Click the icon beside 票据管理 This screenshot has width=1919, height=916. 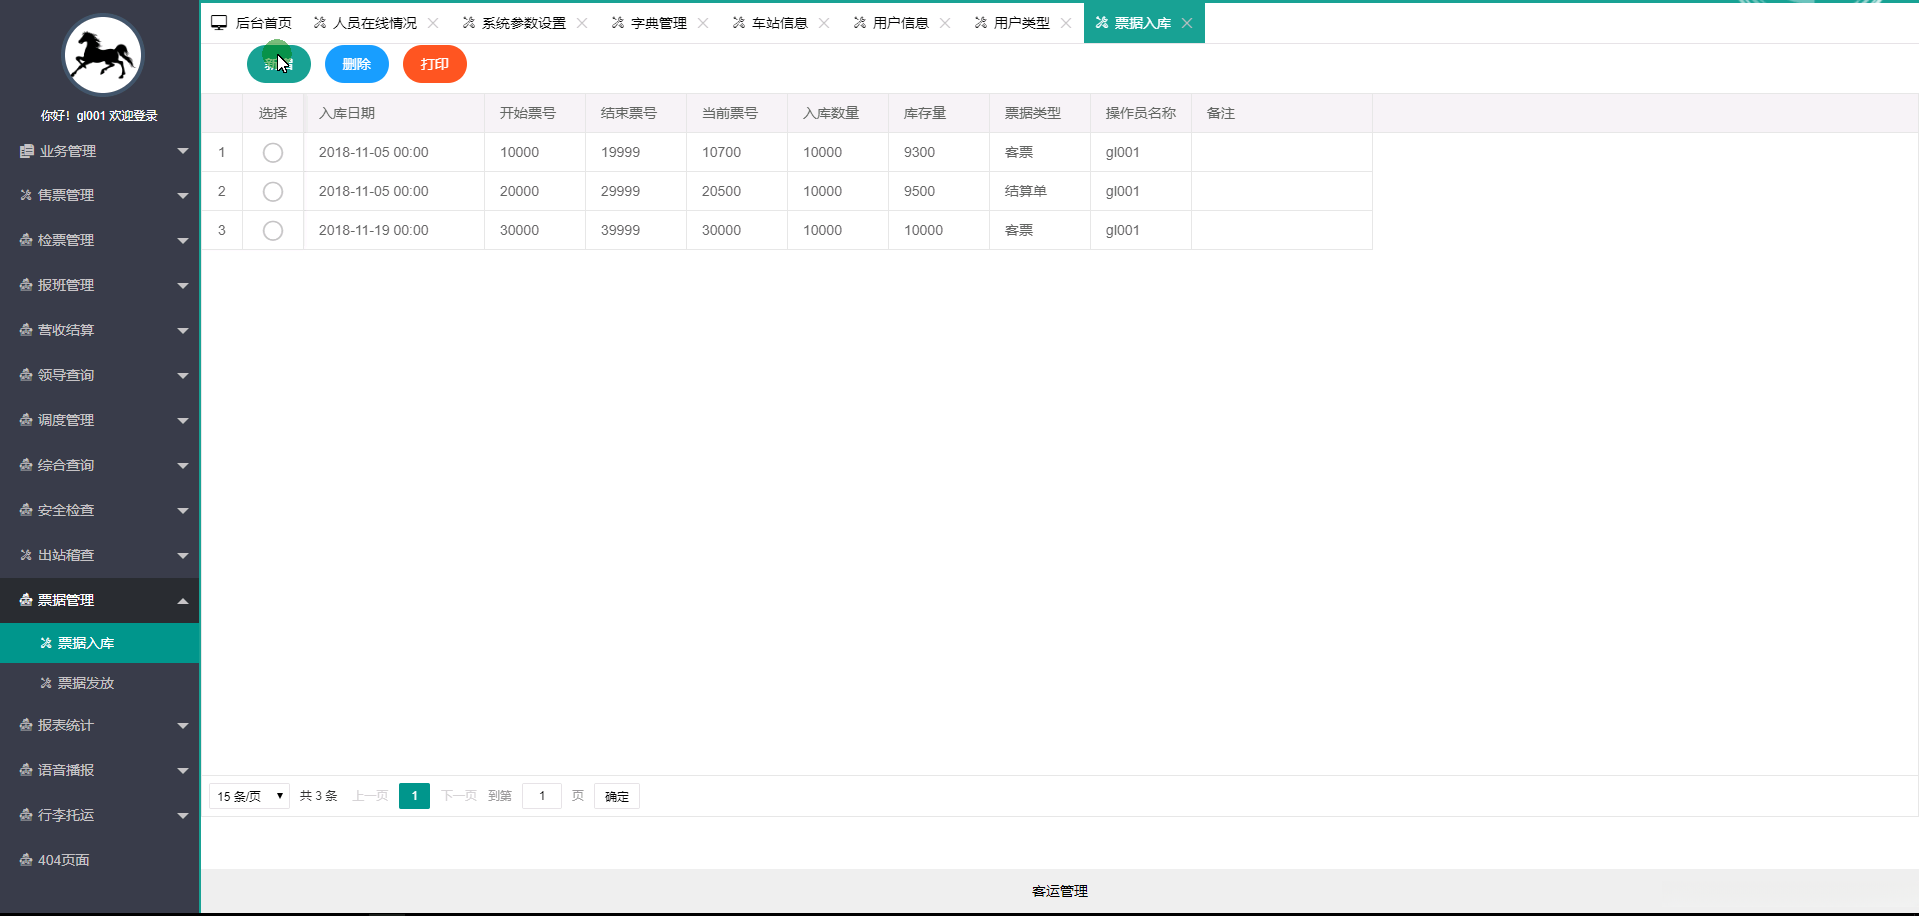pos(26,600)
